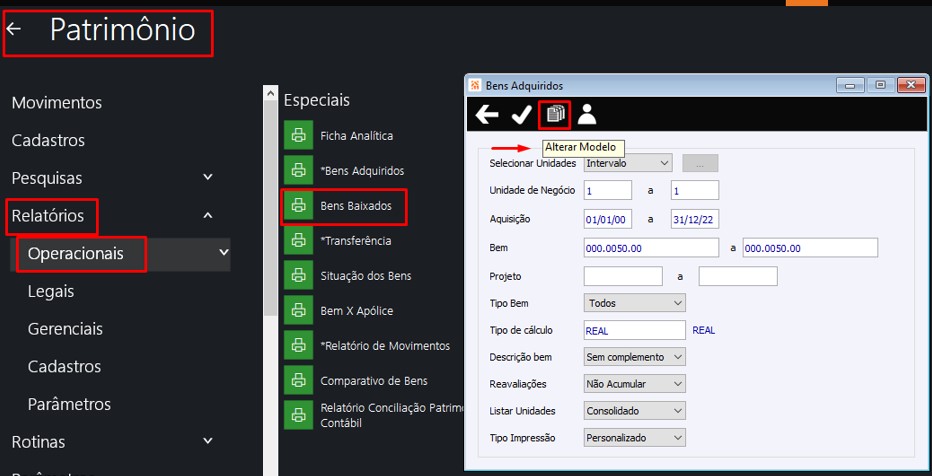Select Cadastros under Relatórios
This screenshot has height=476, width=932.
coord(64,366)
